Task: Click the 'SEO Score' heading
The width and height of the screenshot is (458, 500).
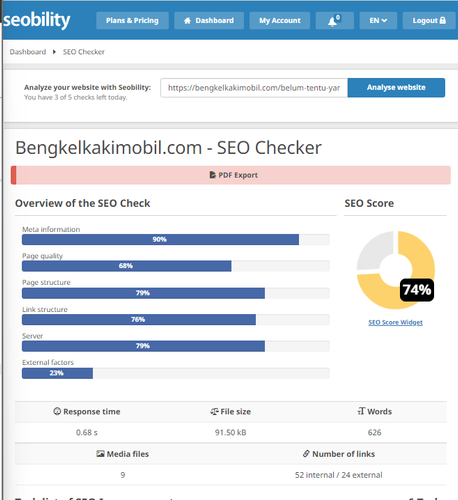Action: [x=369, y=203]
